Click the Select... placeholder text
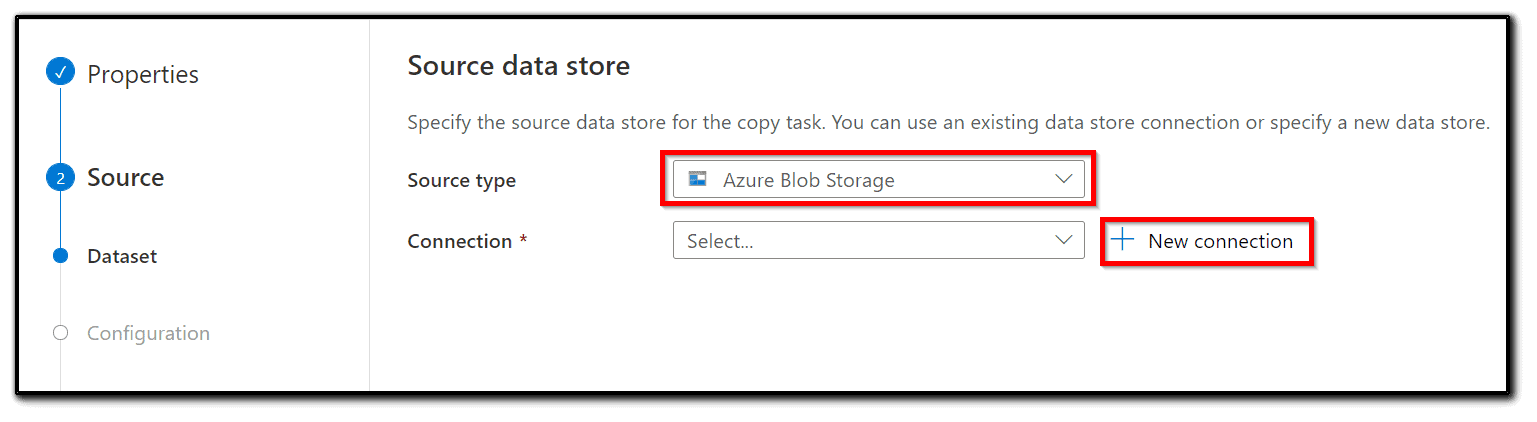The image size is (1537, 422). pyautogui.click(x=720, y=241)
